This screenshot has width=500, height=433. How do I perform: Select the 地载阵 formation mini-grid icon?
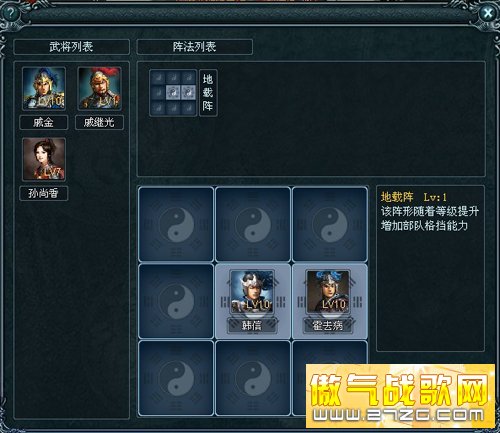[173, 93]
